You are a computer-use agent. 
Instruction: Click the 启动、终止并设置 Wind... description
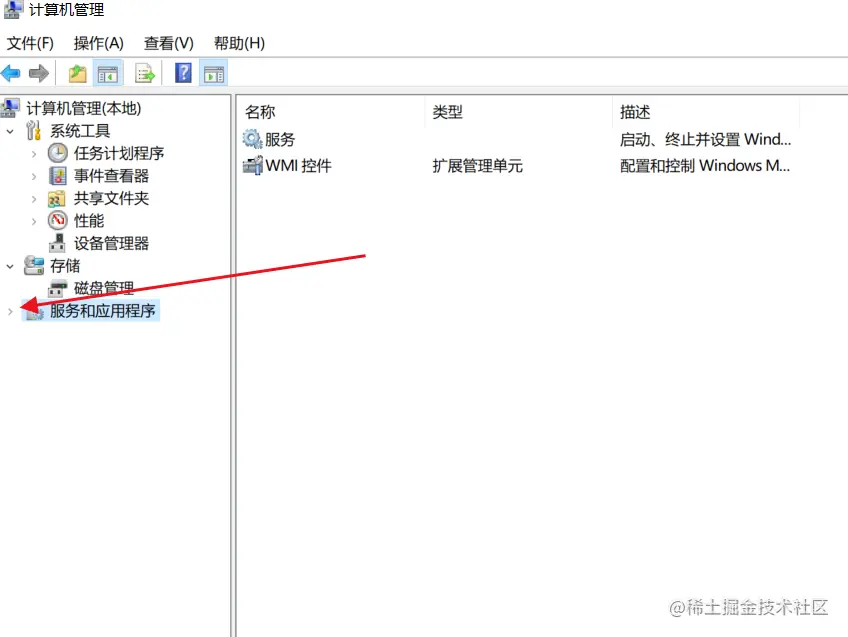705,140
